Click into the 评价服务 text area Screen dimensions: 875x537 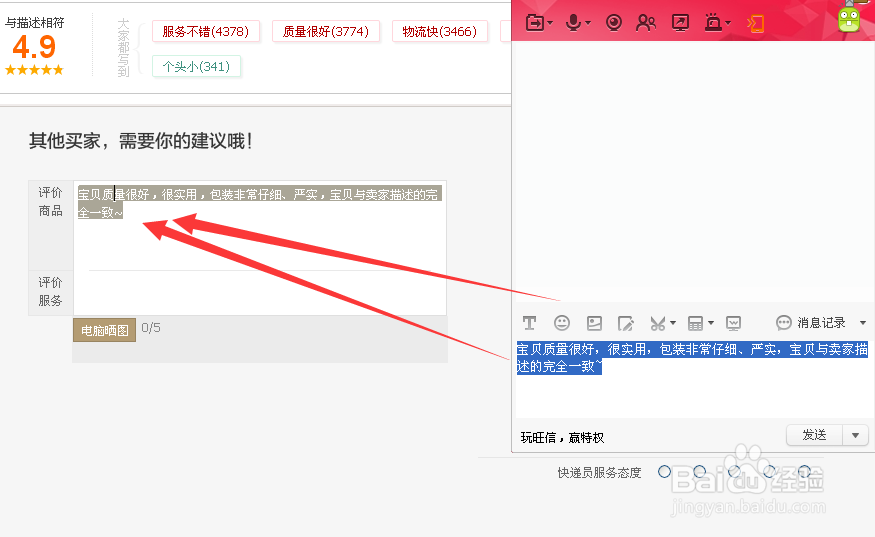pyautogui.click(x=259, y=293)
